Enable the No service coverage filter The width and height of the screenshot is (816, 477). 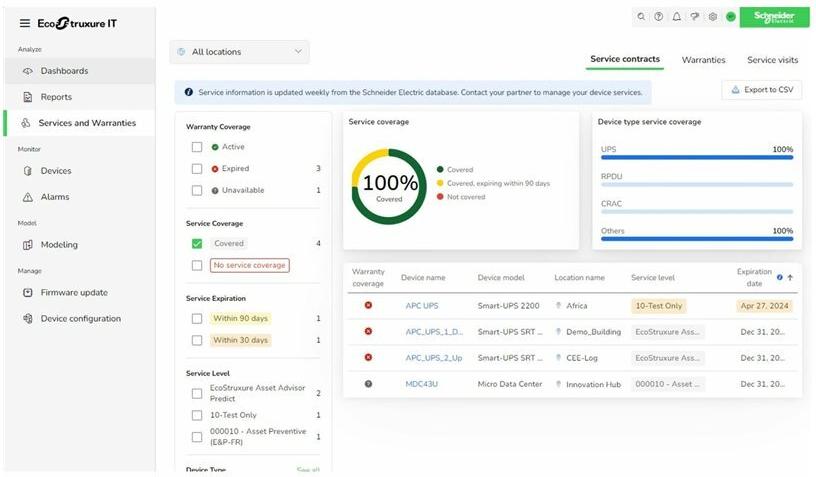(197, 265)
